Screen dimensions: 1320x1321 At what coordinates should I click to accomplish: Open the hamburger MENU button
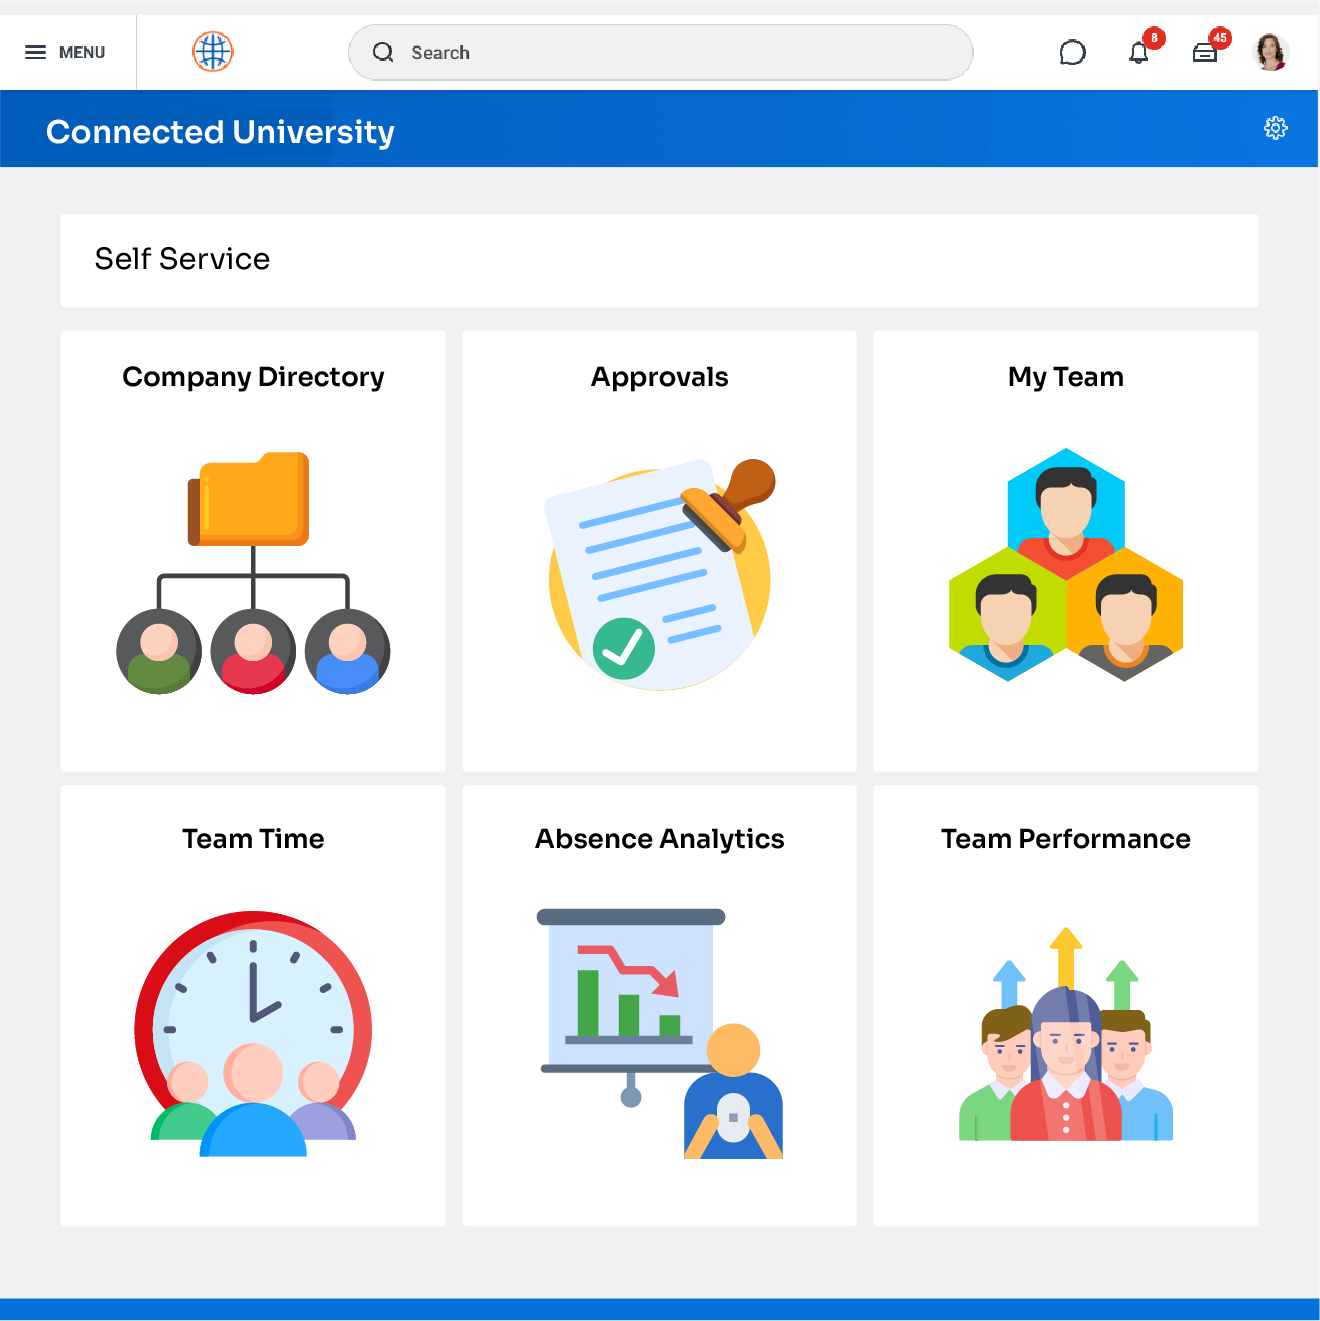click(65, 52)
